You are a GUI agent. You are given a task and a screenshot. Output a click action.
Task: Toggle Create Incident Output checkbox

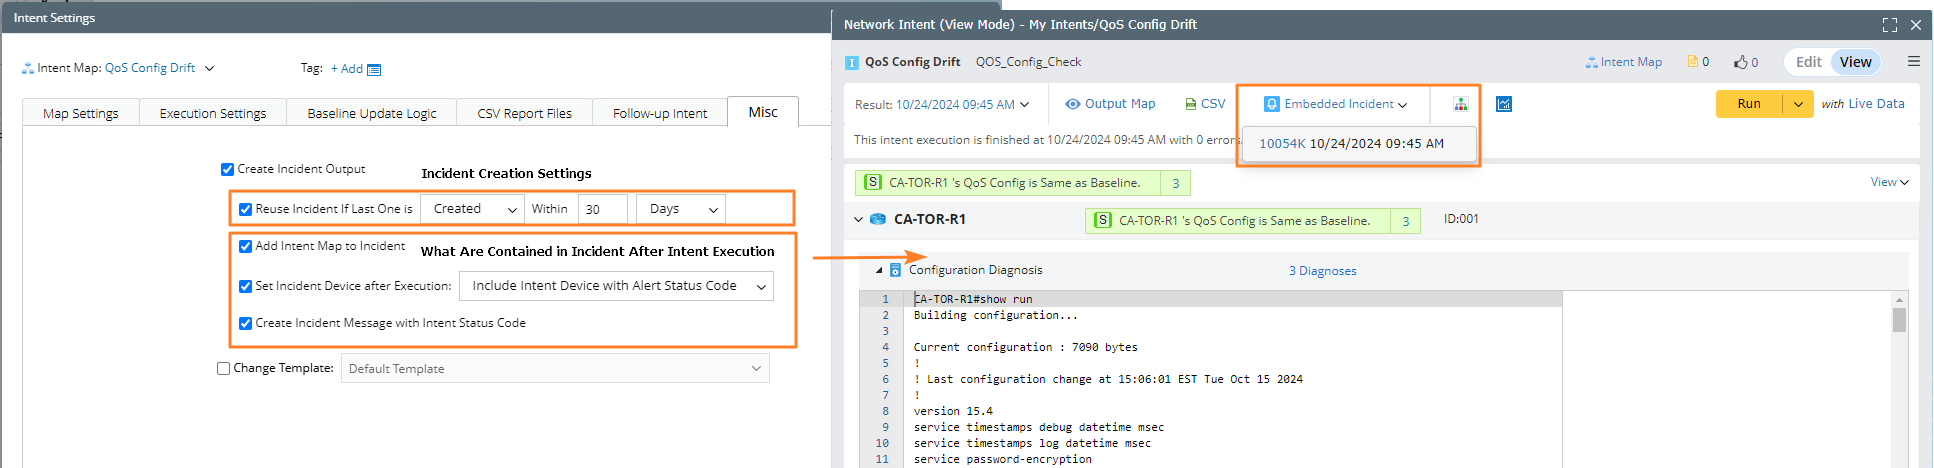[x=227, y=169]
